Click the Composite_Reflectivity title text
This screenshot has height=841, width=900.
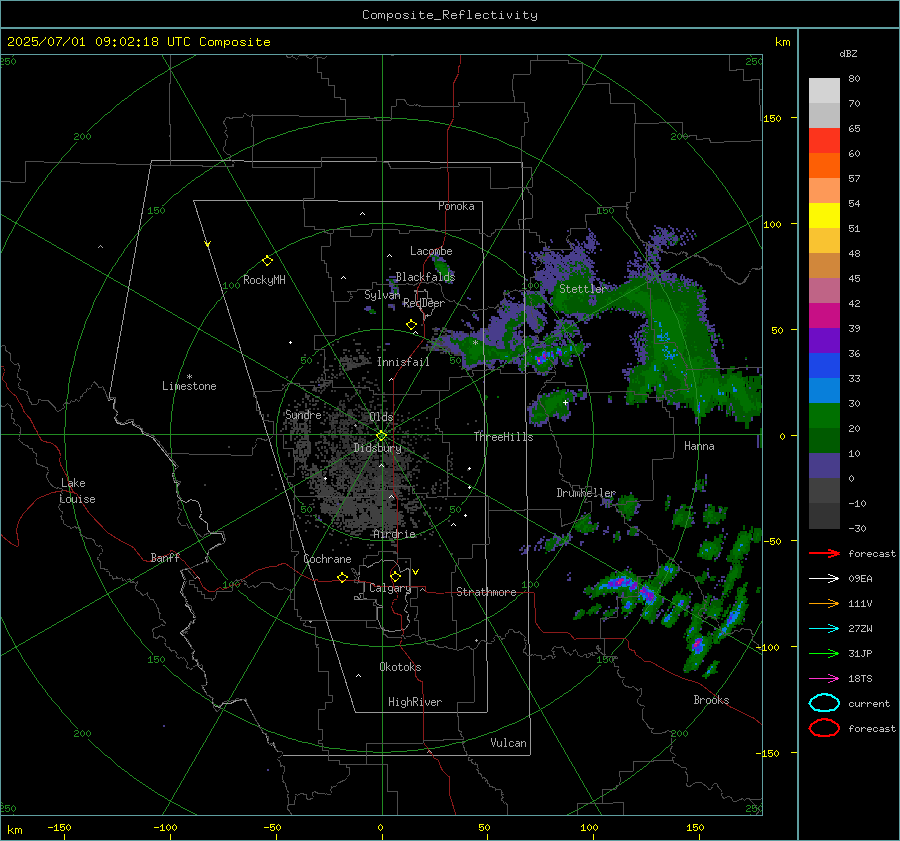[450, 15]
